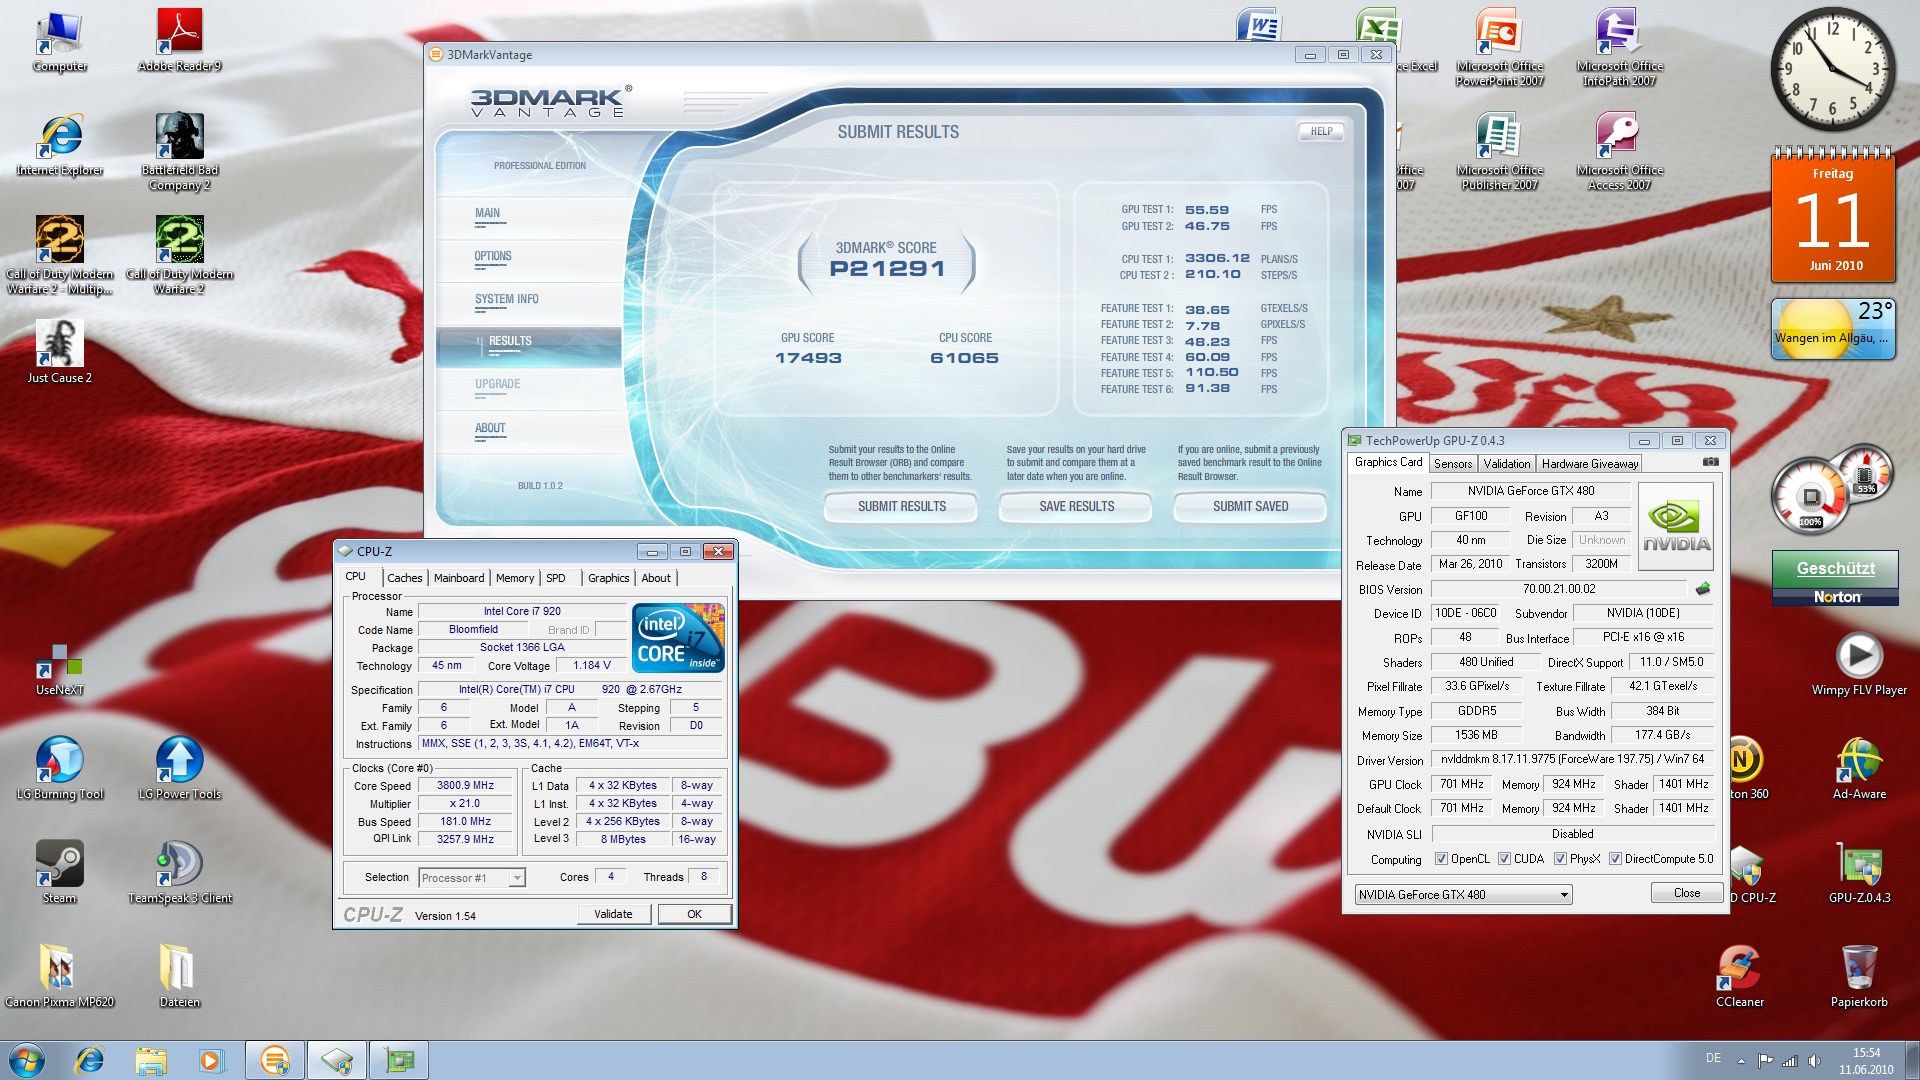Switch to the Mainboard tab
Image resolution: width=1920 pixels, height=1080 pixels.
click(x=459, y=578)
